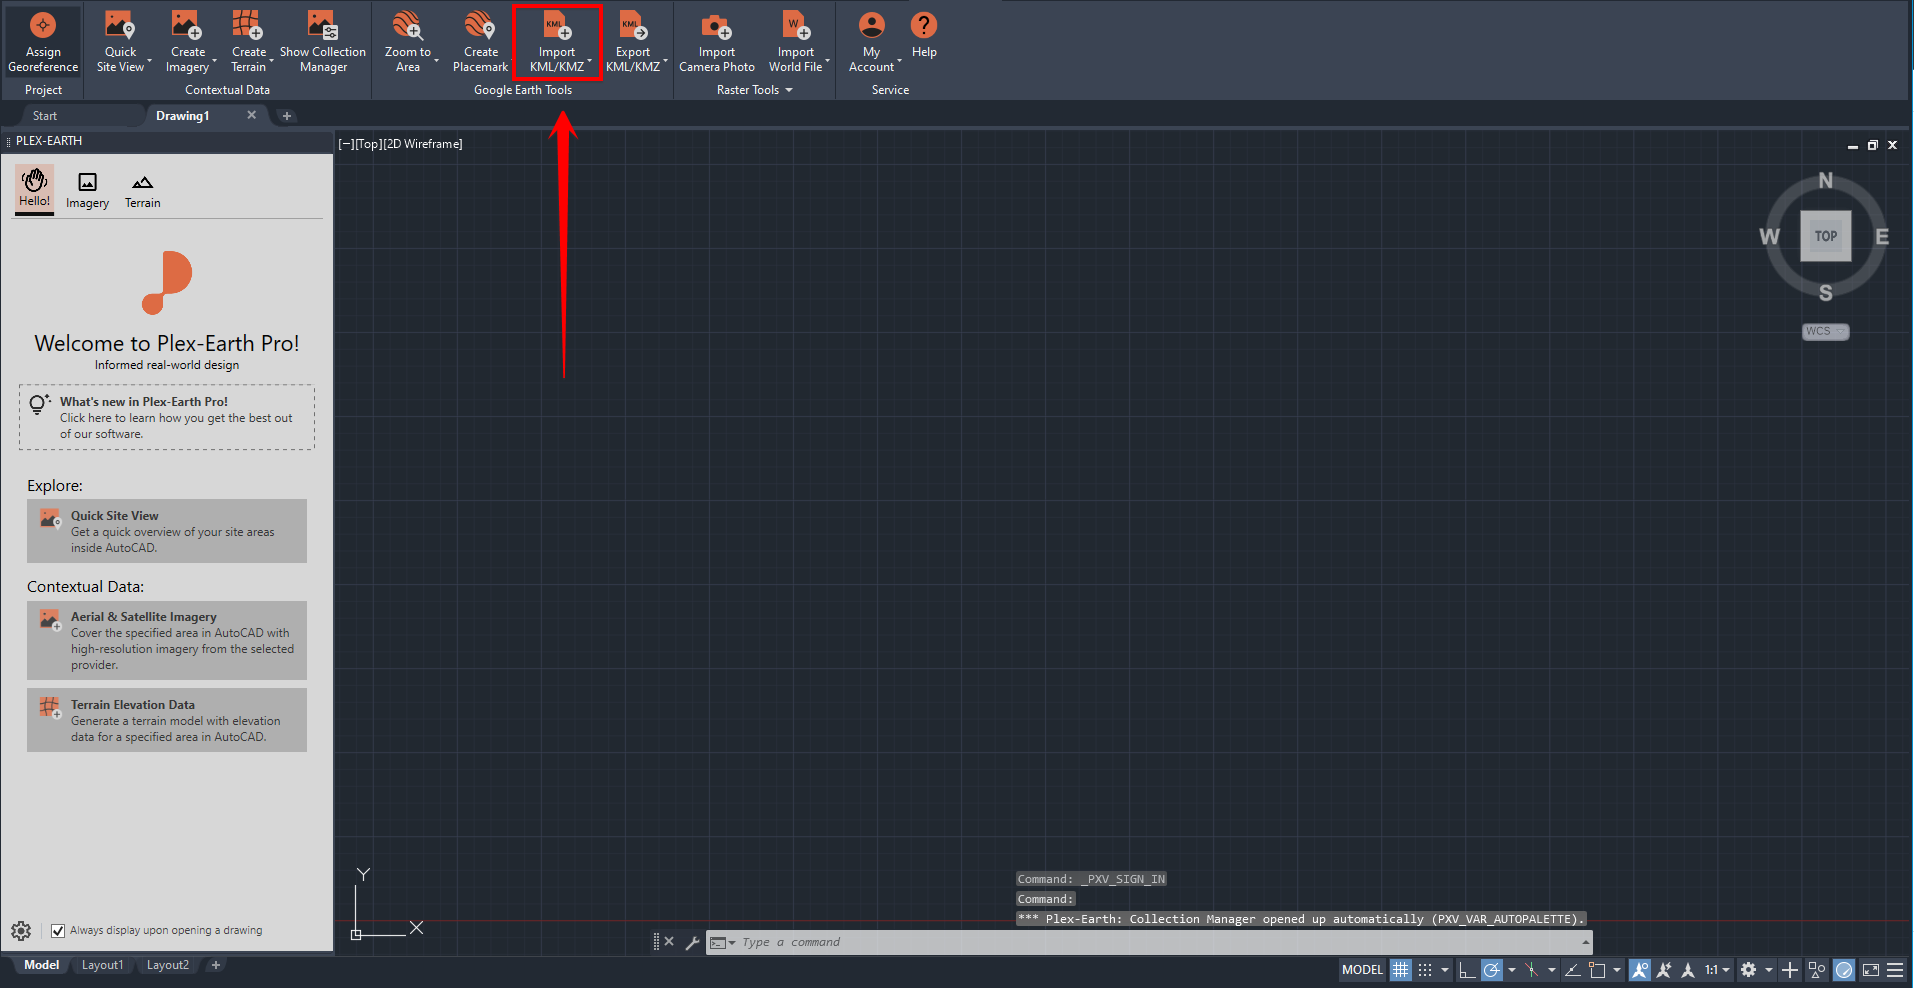Open the Terrain tab in Plex-Earth palette
1914x988 pixels.
142,190
